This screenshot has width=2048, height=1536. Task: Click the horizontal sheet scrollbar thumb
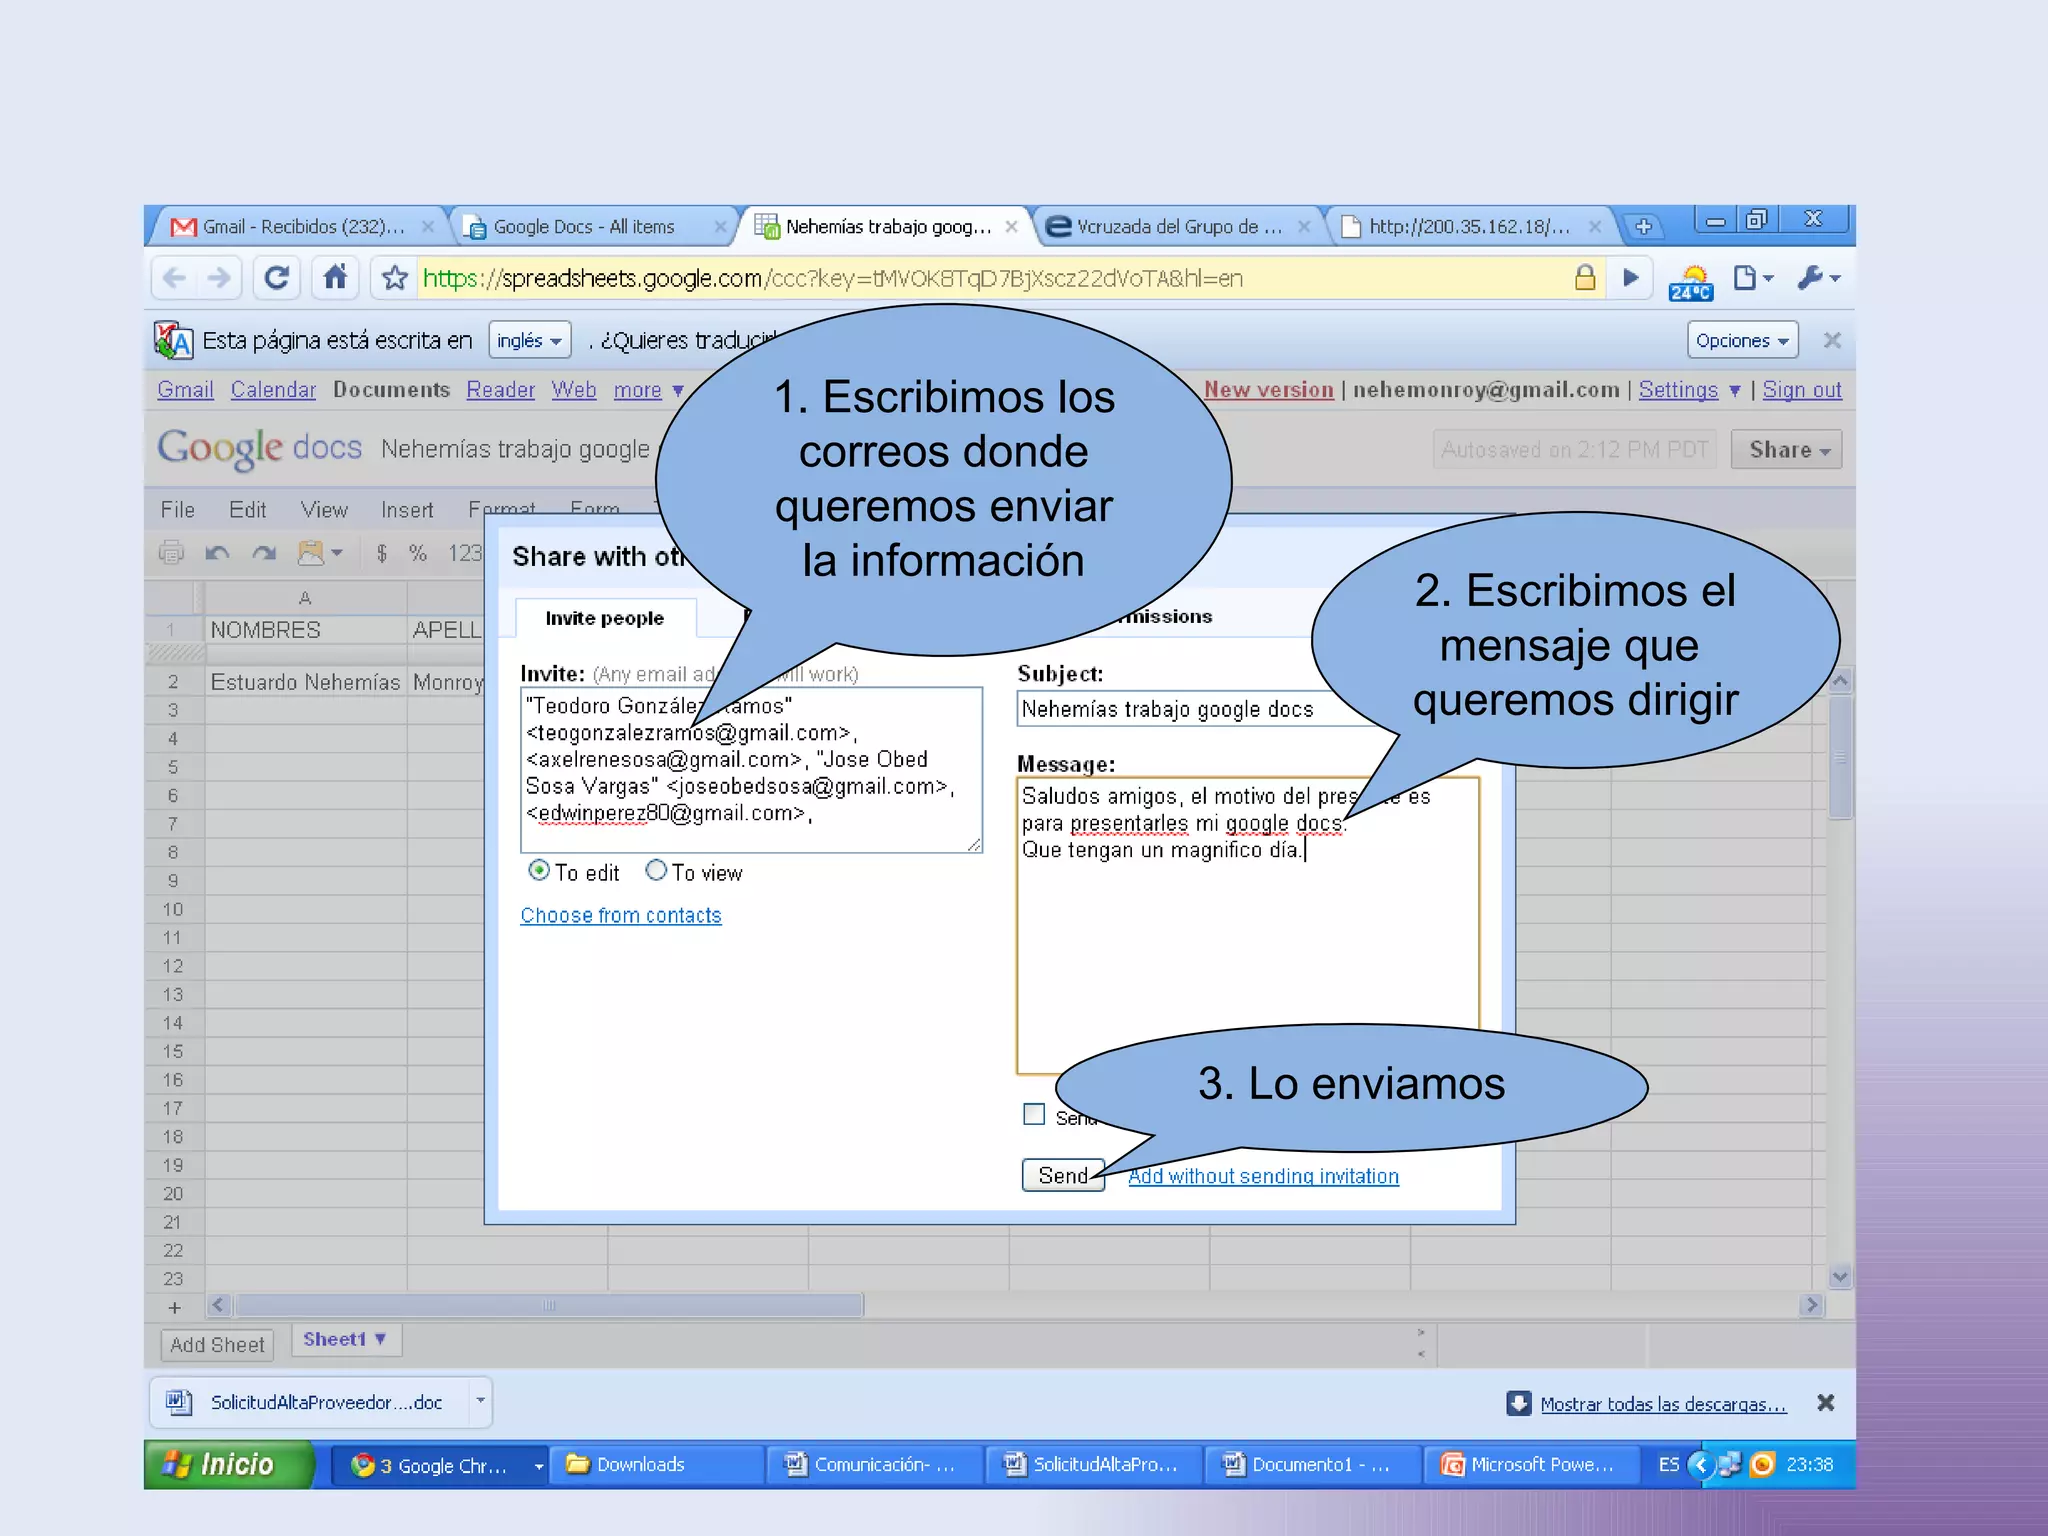click(x=548, y=1305)
